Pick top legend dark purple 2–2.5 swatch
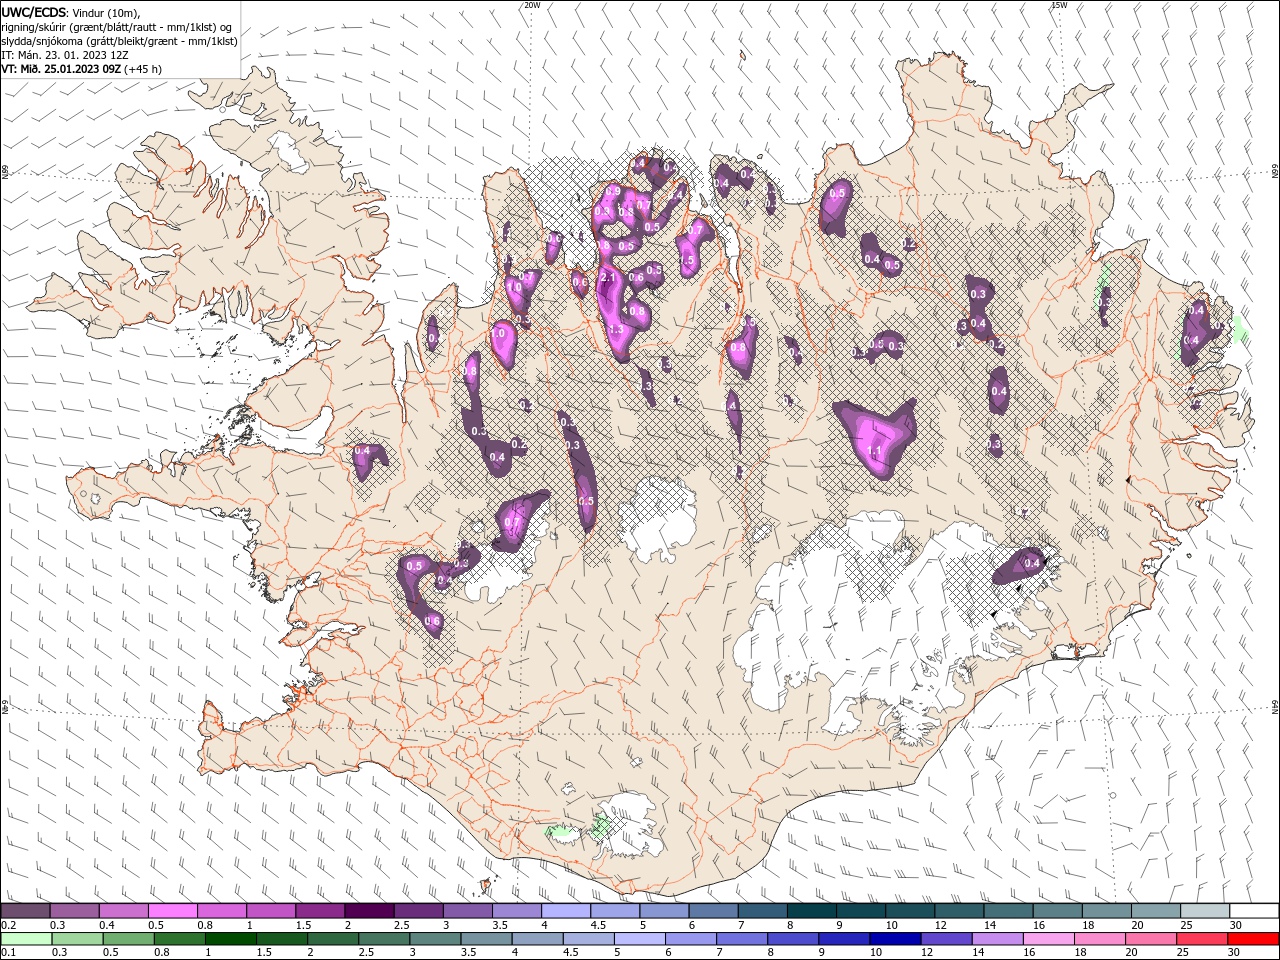 (369, 911)
